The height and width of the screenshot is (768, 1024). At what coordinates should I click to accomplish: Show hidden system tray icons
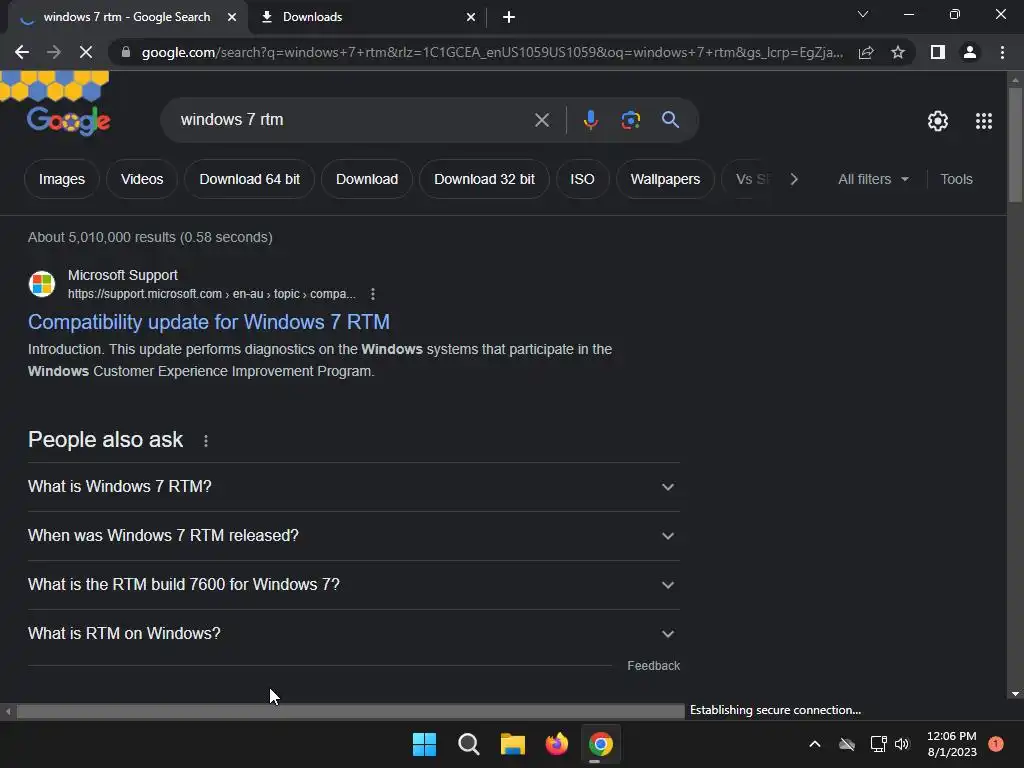[815, 744]
